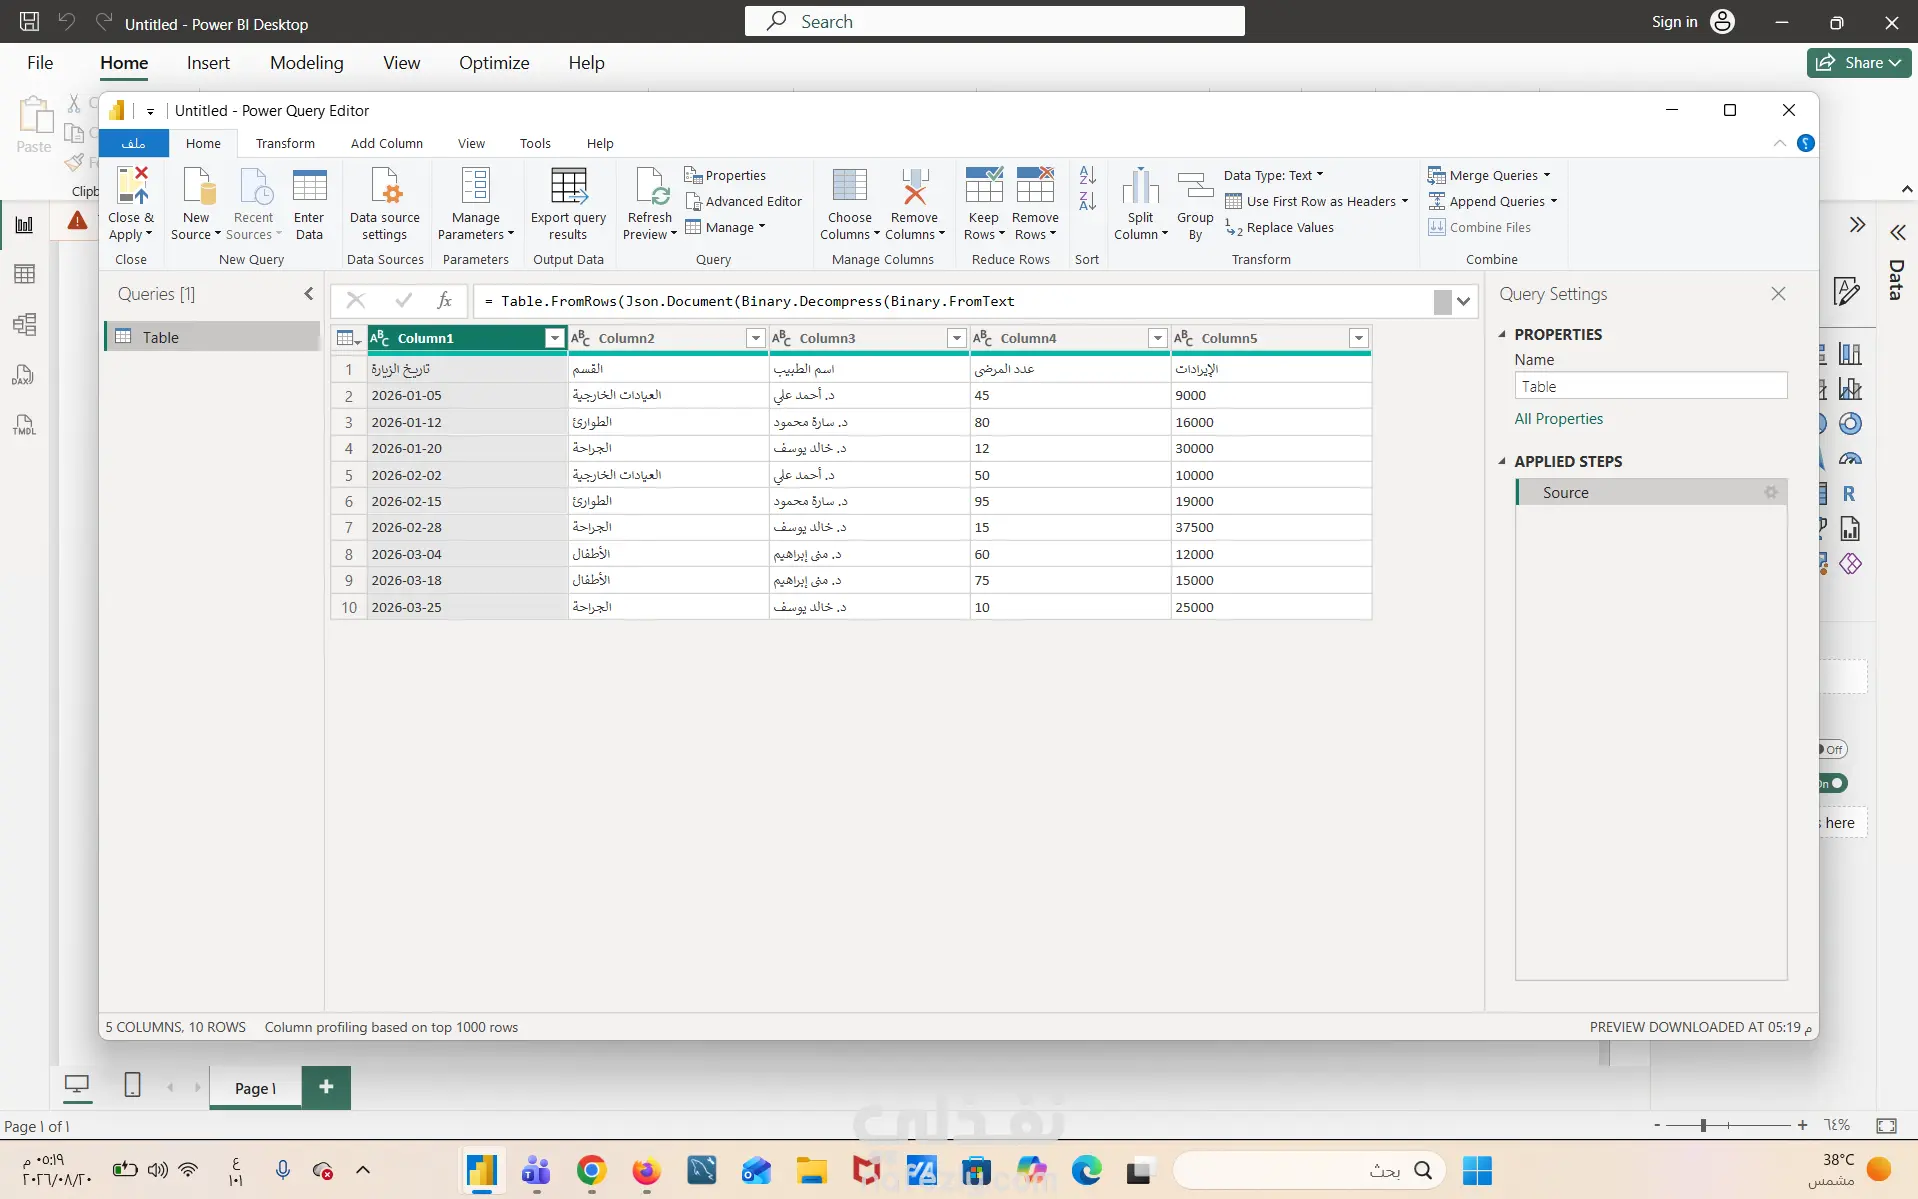The width and height of the screenshot is (1918, 1199).
Task: Add a new report page
Action: coord(326,1087)
